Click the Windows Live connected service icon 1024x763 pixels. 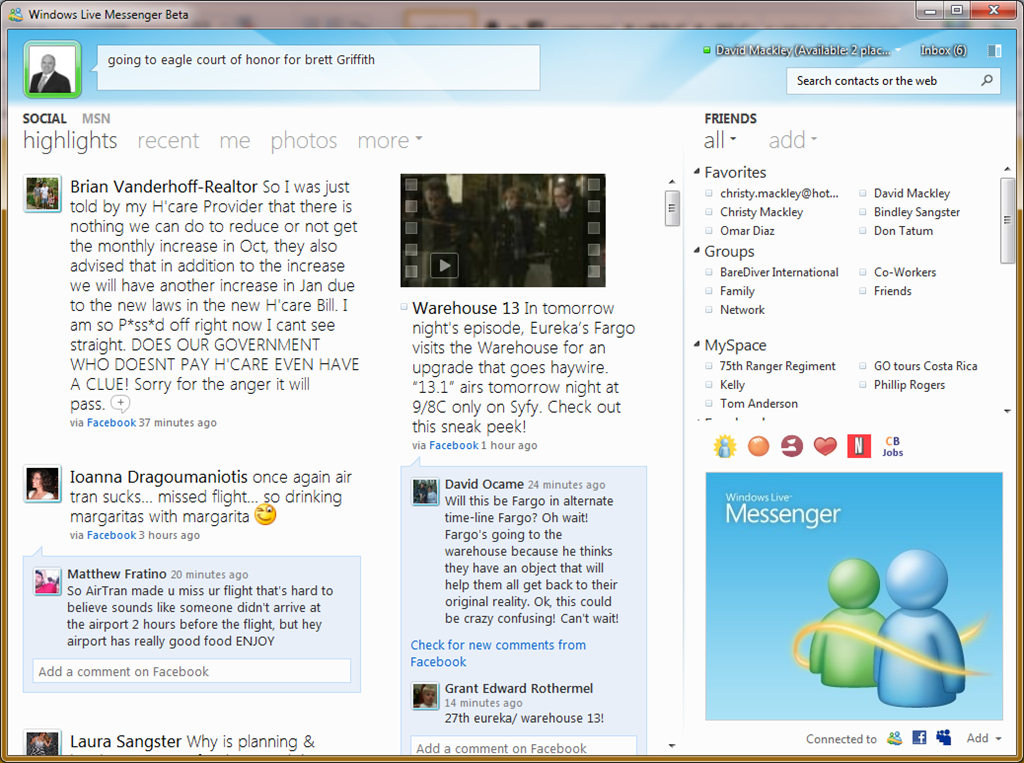[x=895, y=738]
